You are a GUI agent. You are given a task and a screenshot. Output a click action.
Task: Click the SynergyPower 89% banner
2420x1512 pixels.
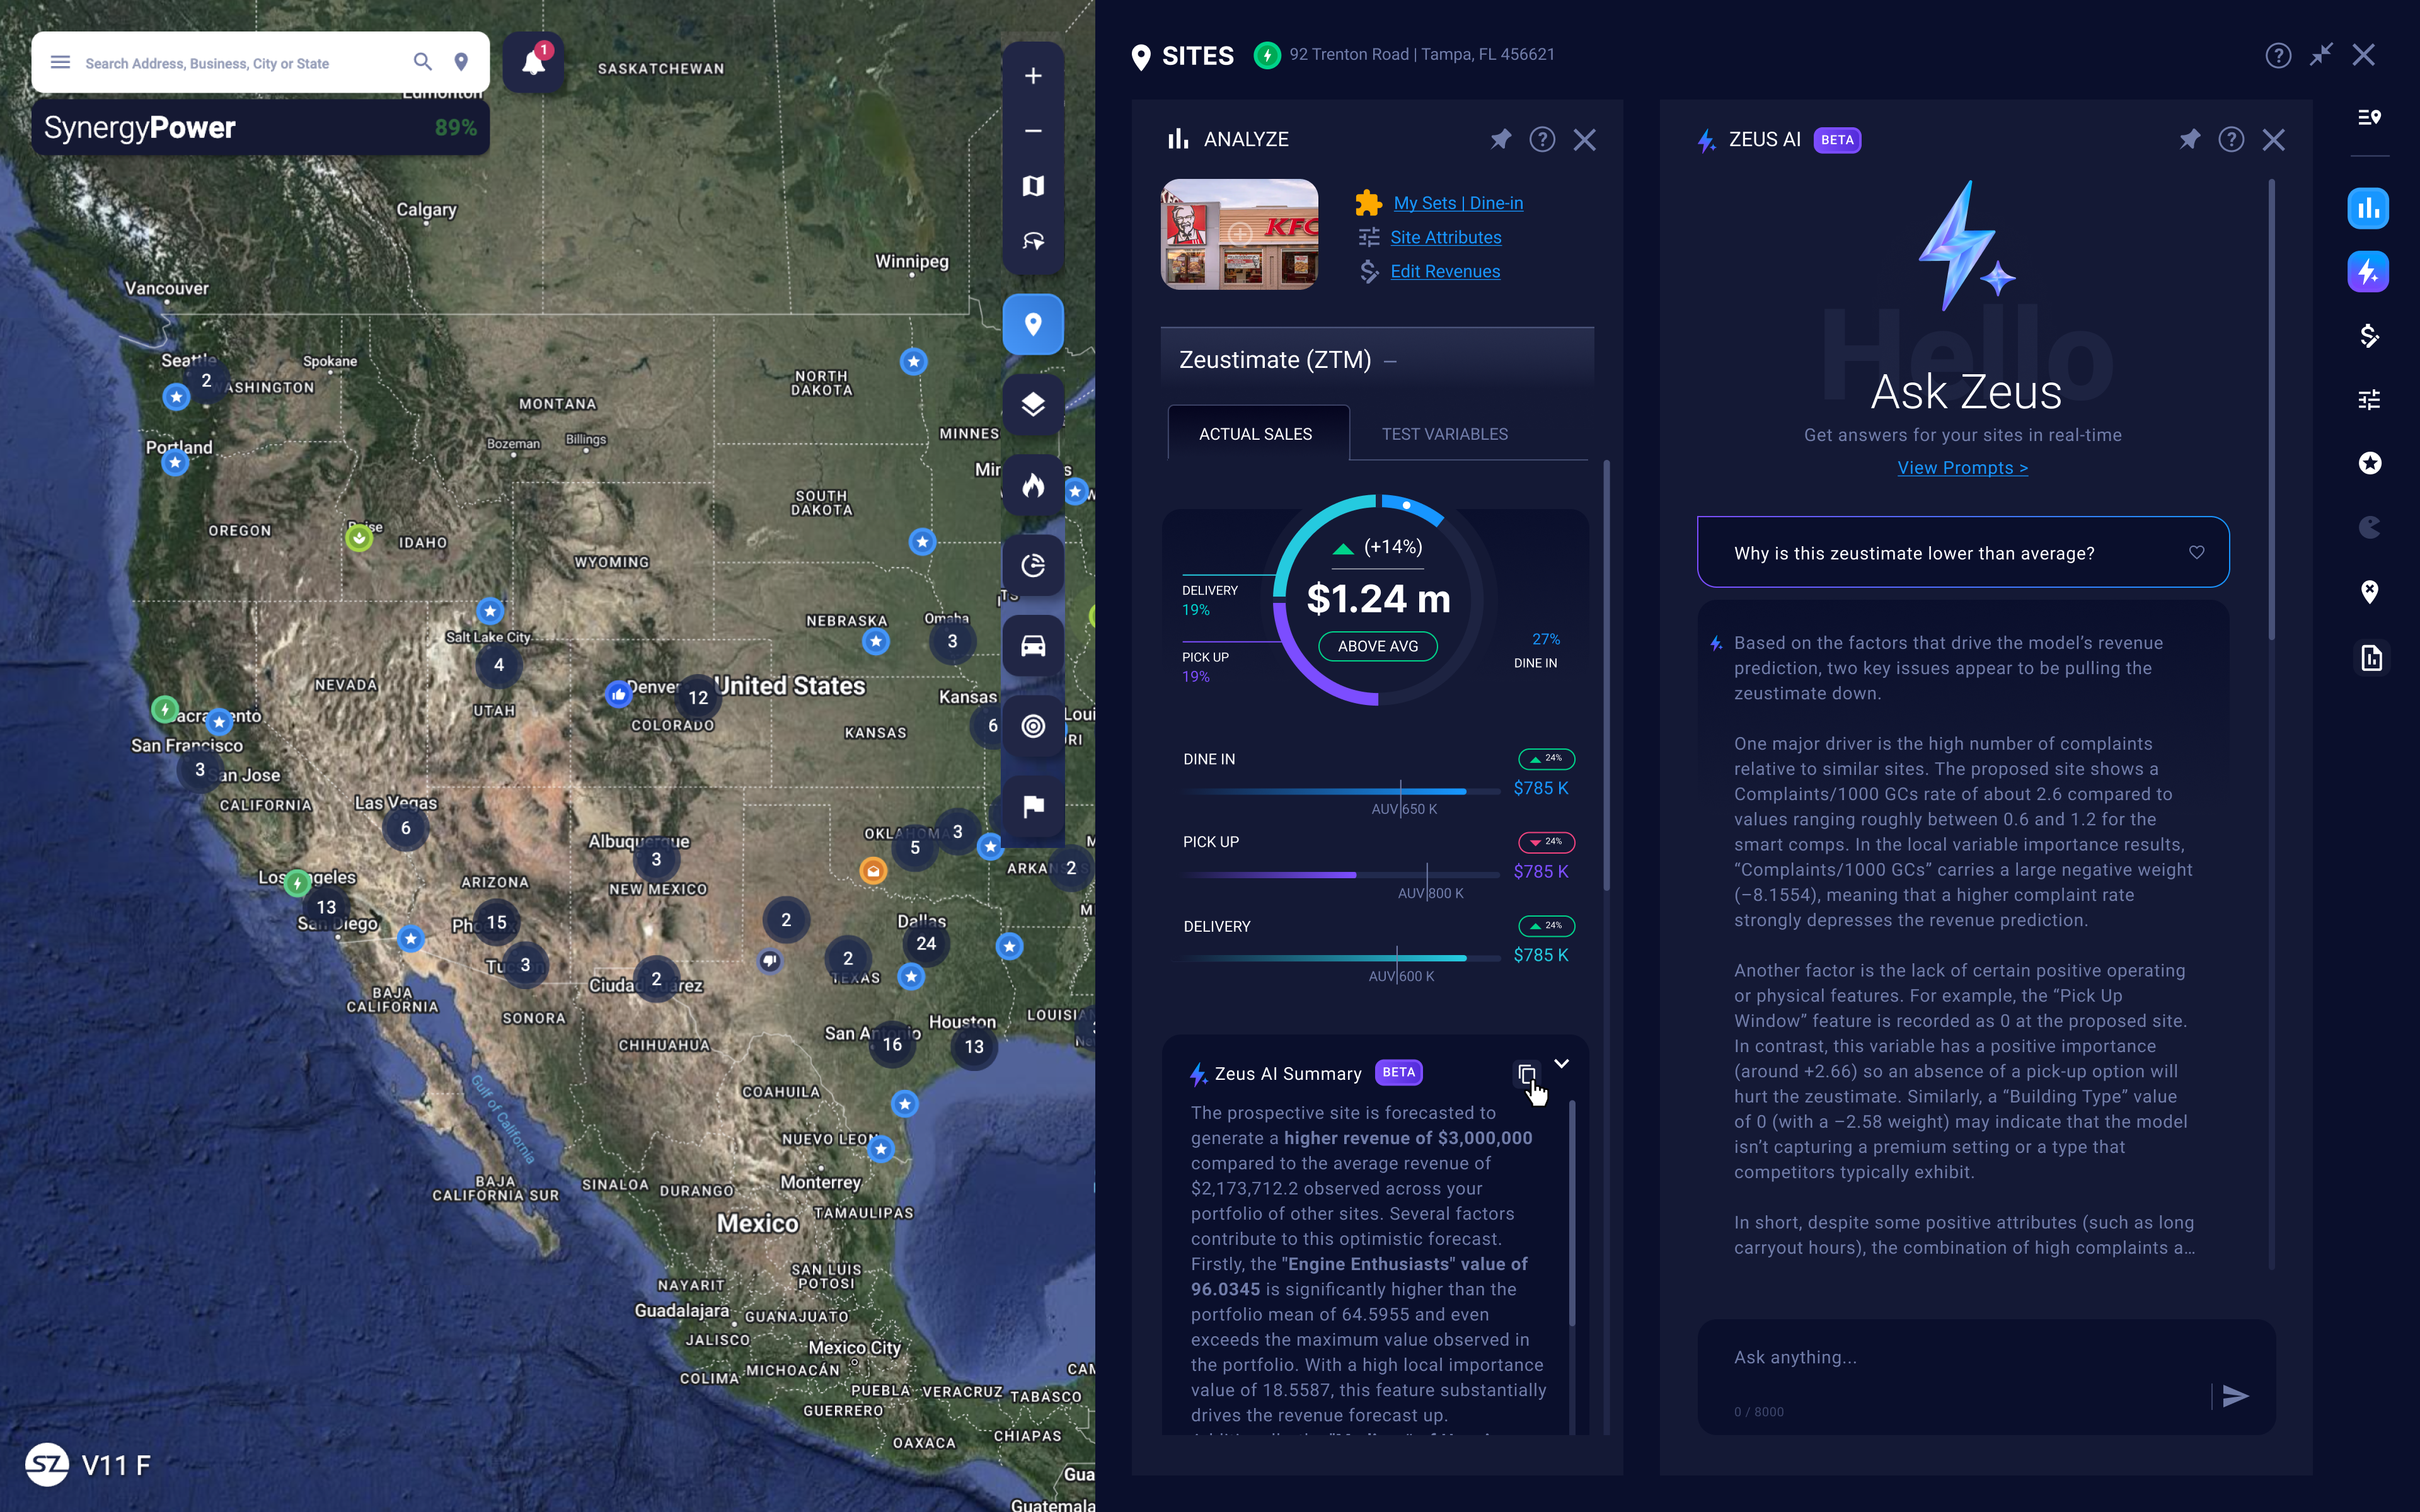click(x=260, y=127)
